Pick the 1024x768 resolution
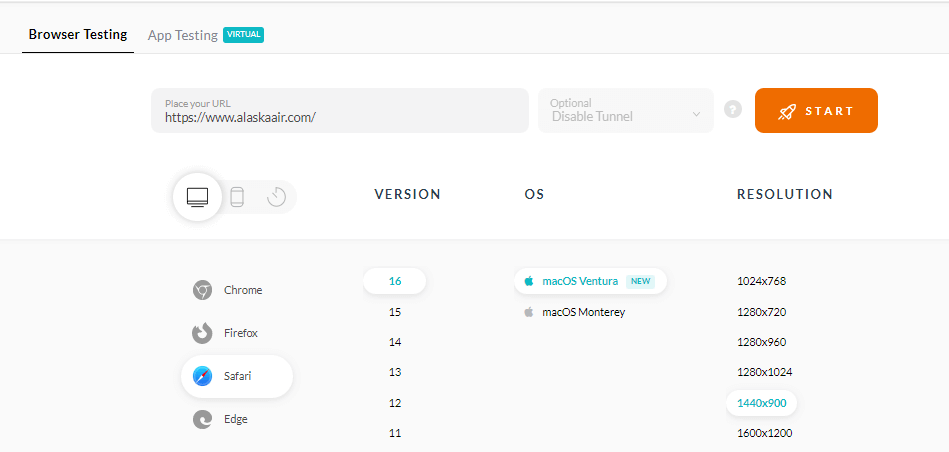 (761, 281)
